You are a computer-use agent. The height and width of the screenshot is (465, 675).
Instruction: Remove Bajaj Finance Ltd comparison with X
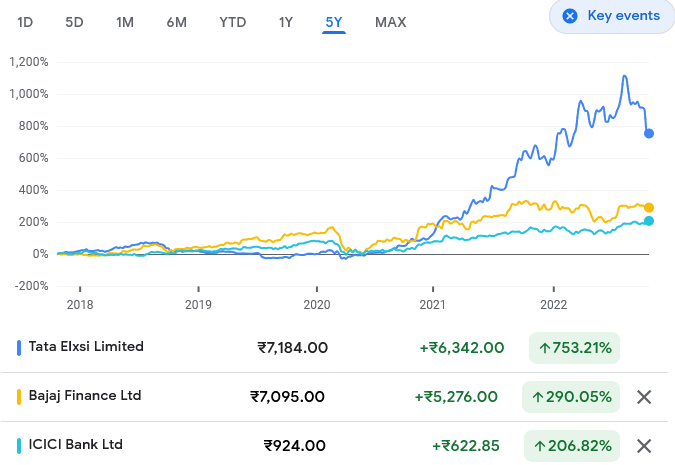(644, 397)
